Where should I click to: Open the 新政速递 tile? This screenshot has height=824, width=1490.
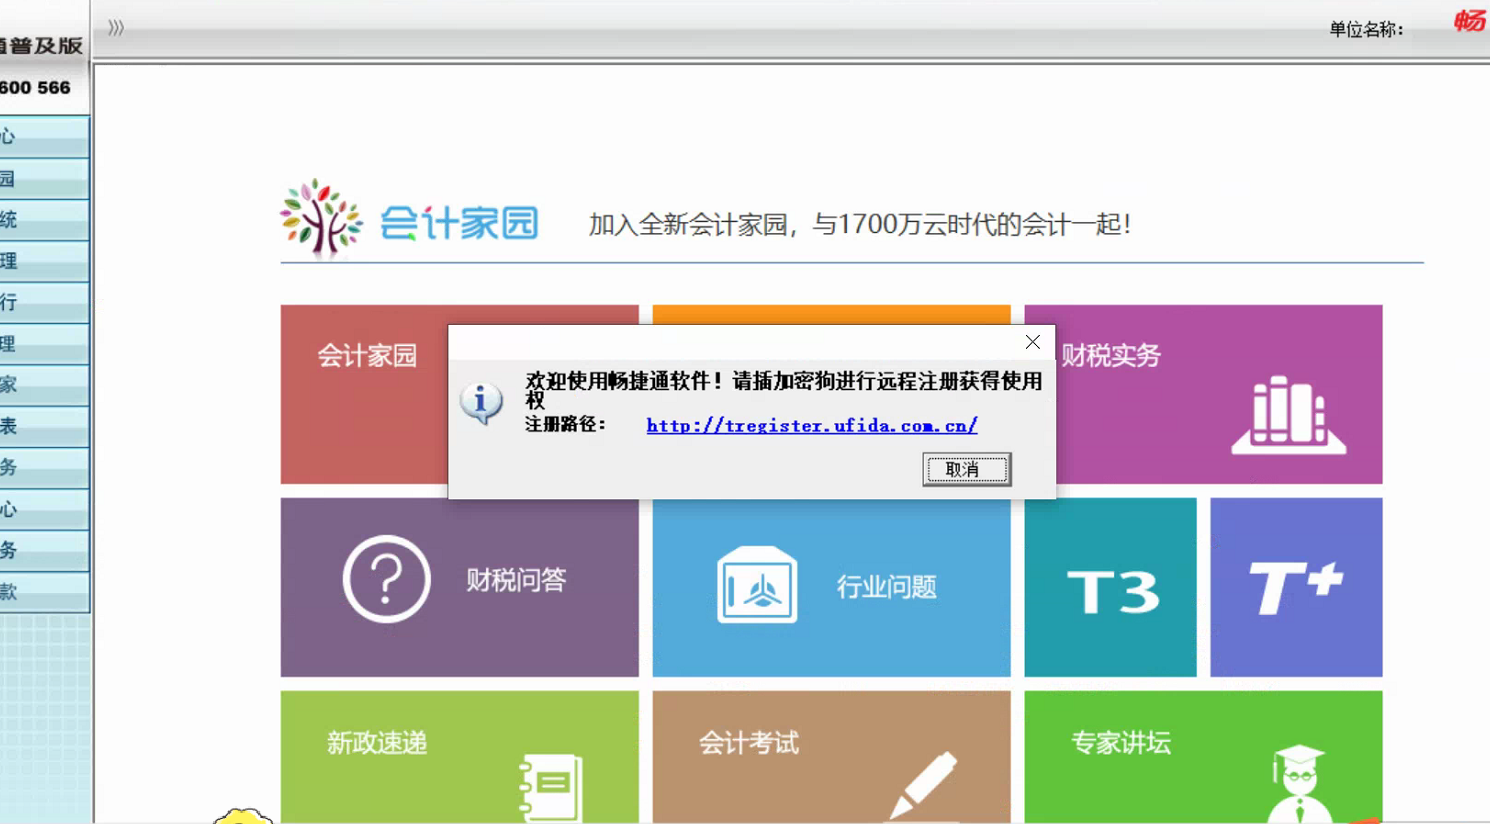pos(459,756)
